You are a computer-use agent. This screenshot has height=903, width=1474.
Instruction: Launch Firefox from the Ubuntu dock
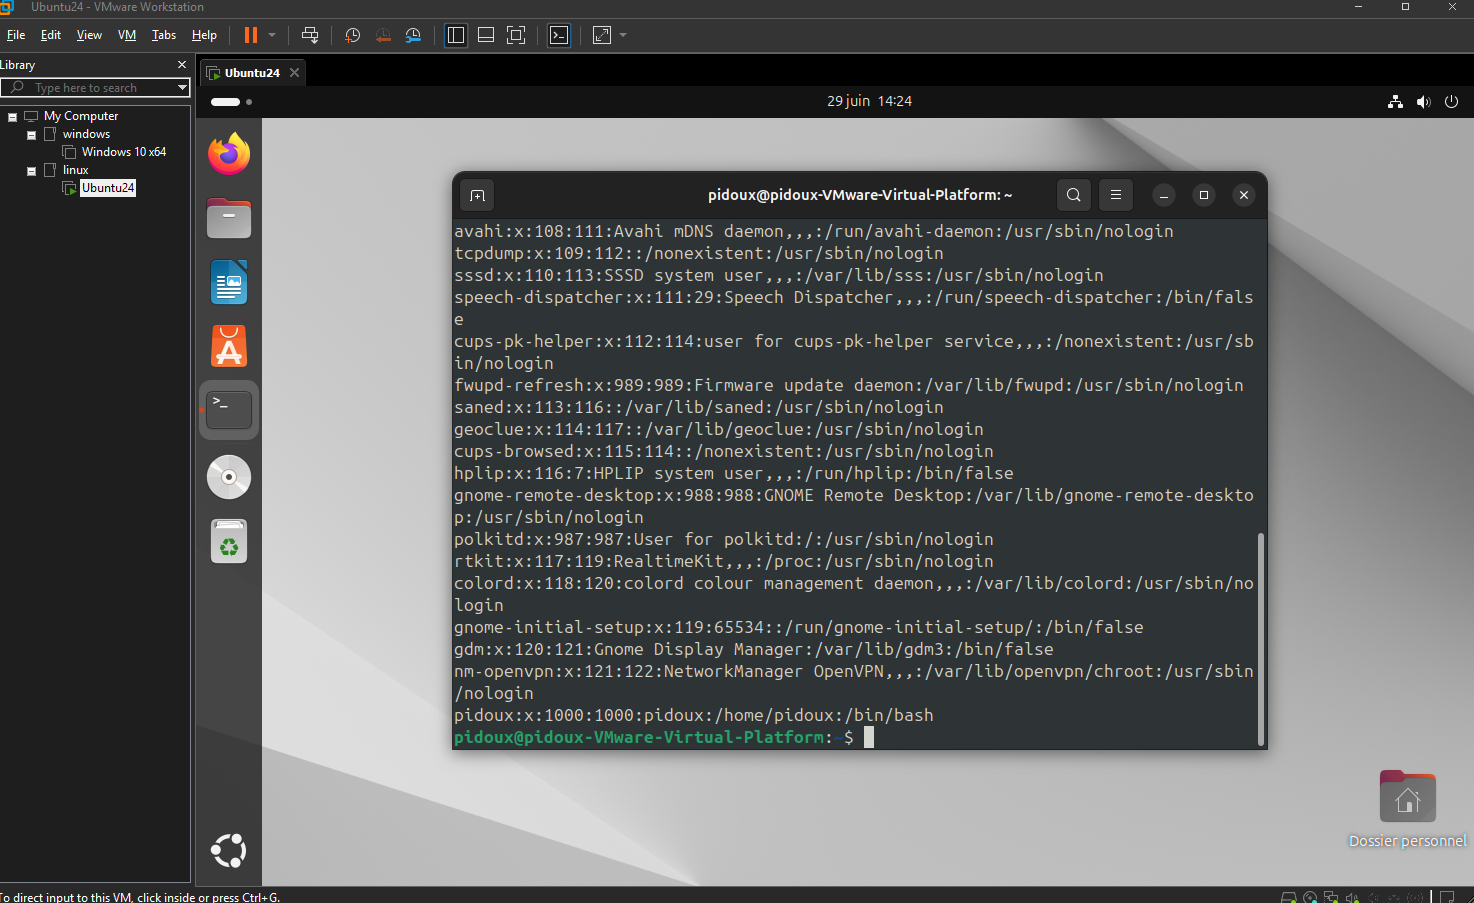229,154
